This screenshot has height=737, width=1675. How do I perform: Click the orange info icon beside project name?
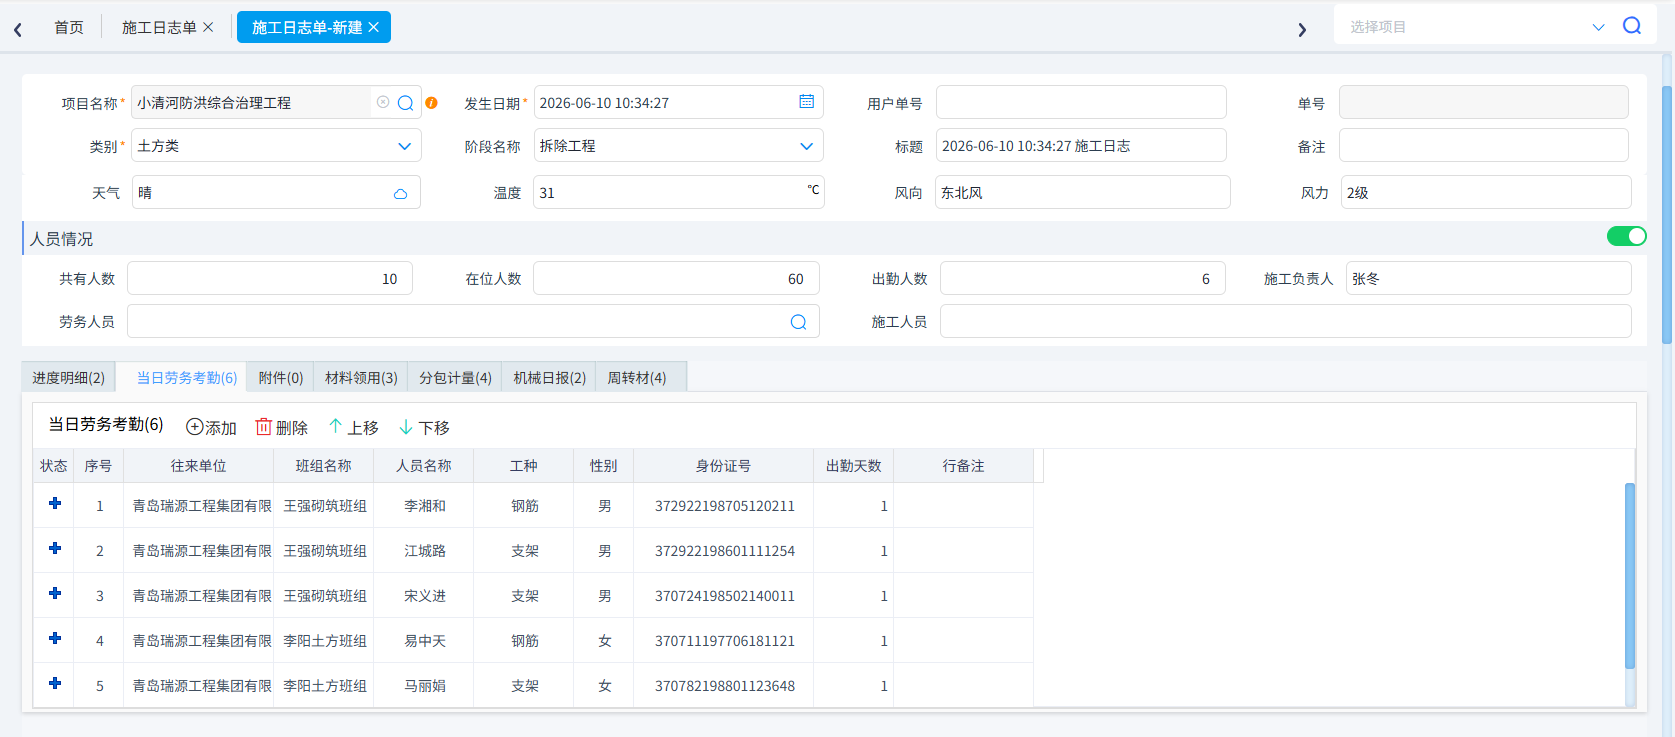tap(432, 103)
